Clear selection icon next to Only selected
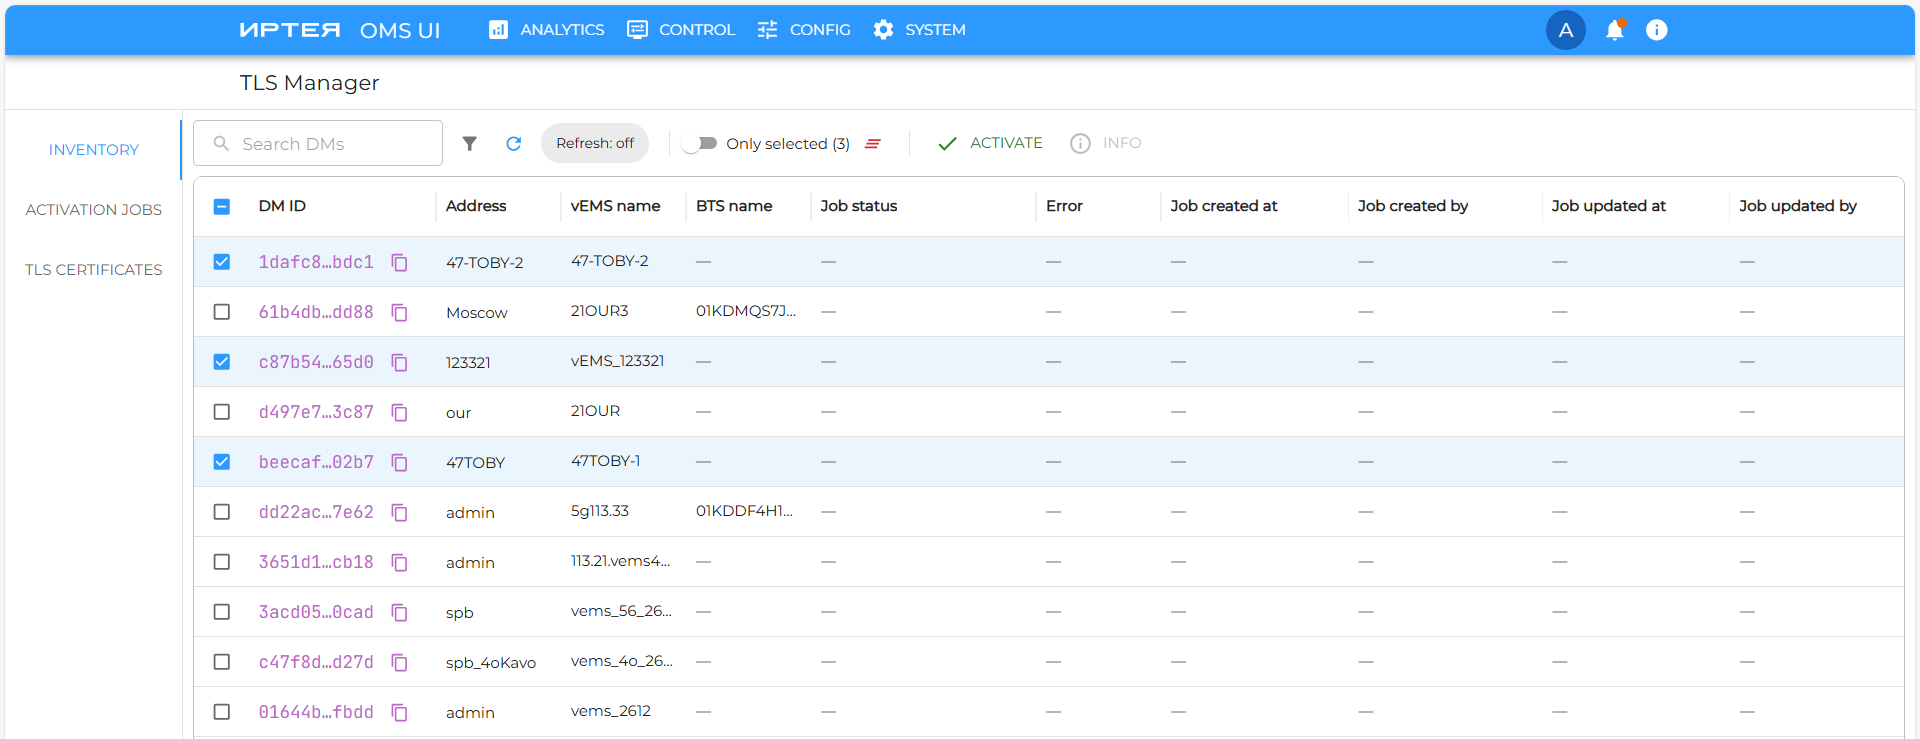Viewport: 1920px width, 739px height. click(x=873, y=144)
